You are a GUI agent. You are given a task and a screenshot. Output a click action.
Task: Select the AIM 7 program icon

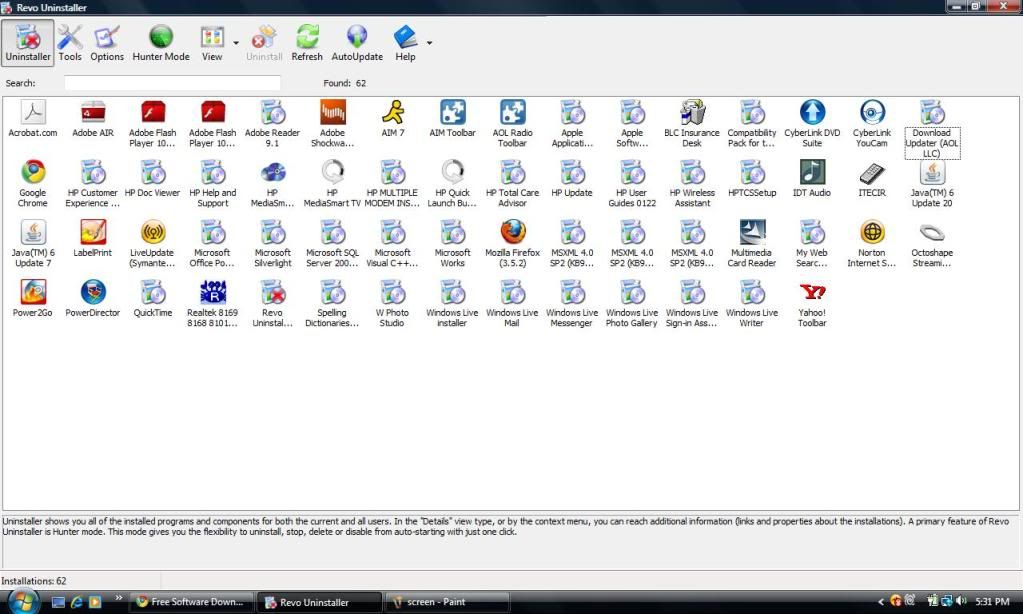393,112
